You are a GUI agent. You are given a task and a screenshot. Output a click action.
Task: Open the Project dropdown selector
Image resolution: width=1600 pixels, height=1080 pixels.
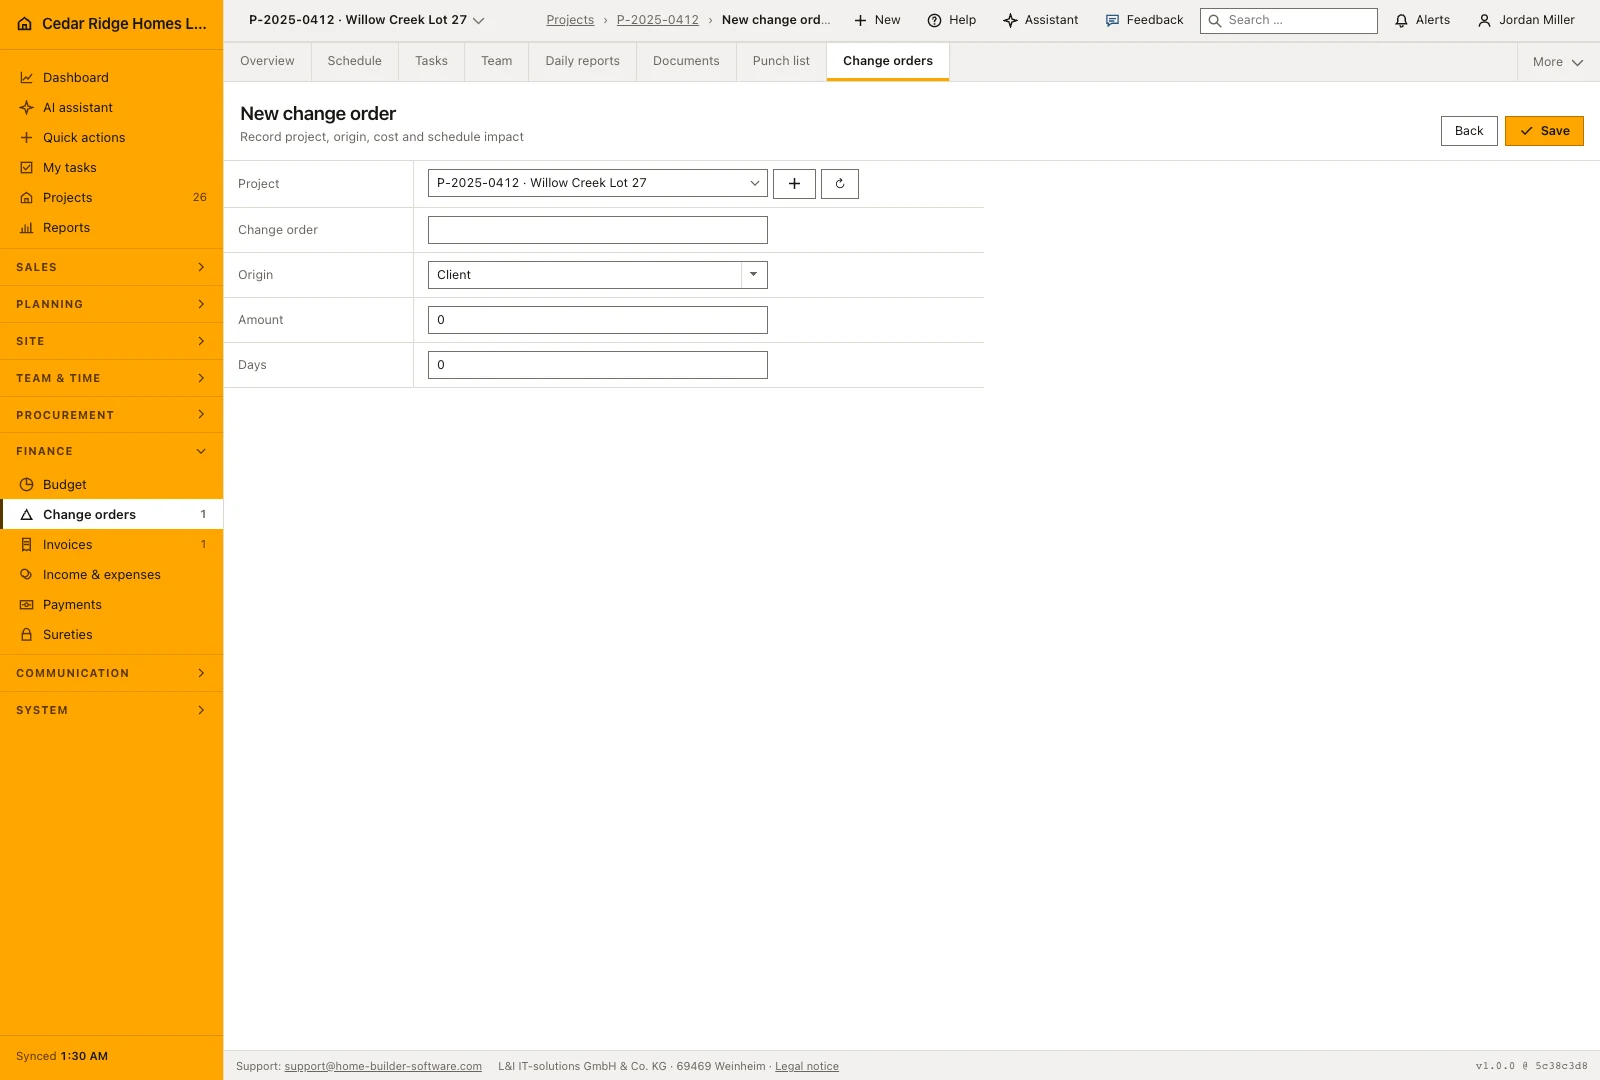click(x=597, y=183)
